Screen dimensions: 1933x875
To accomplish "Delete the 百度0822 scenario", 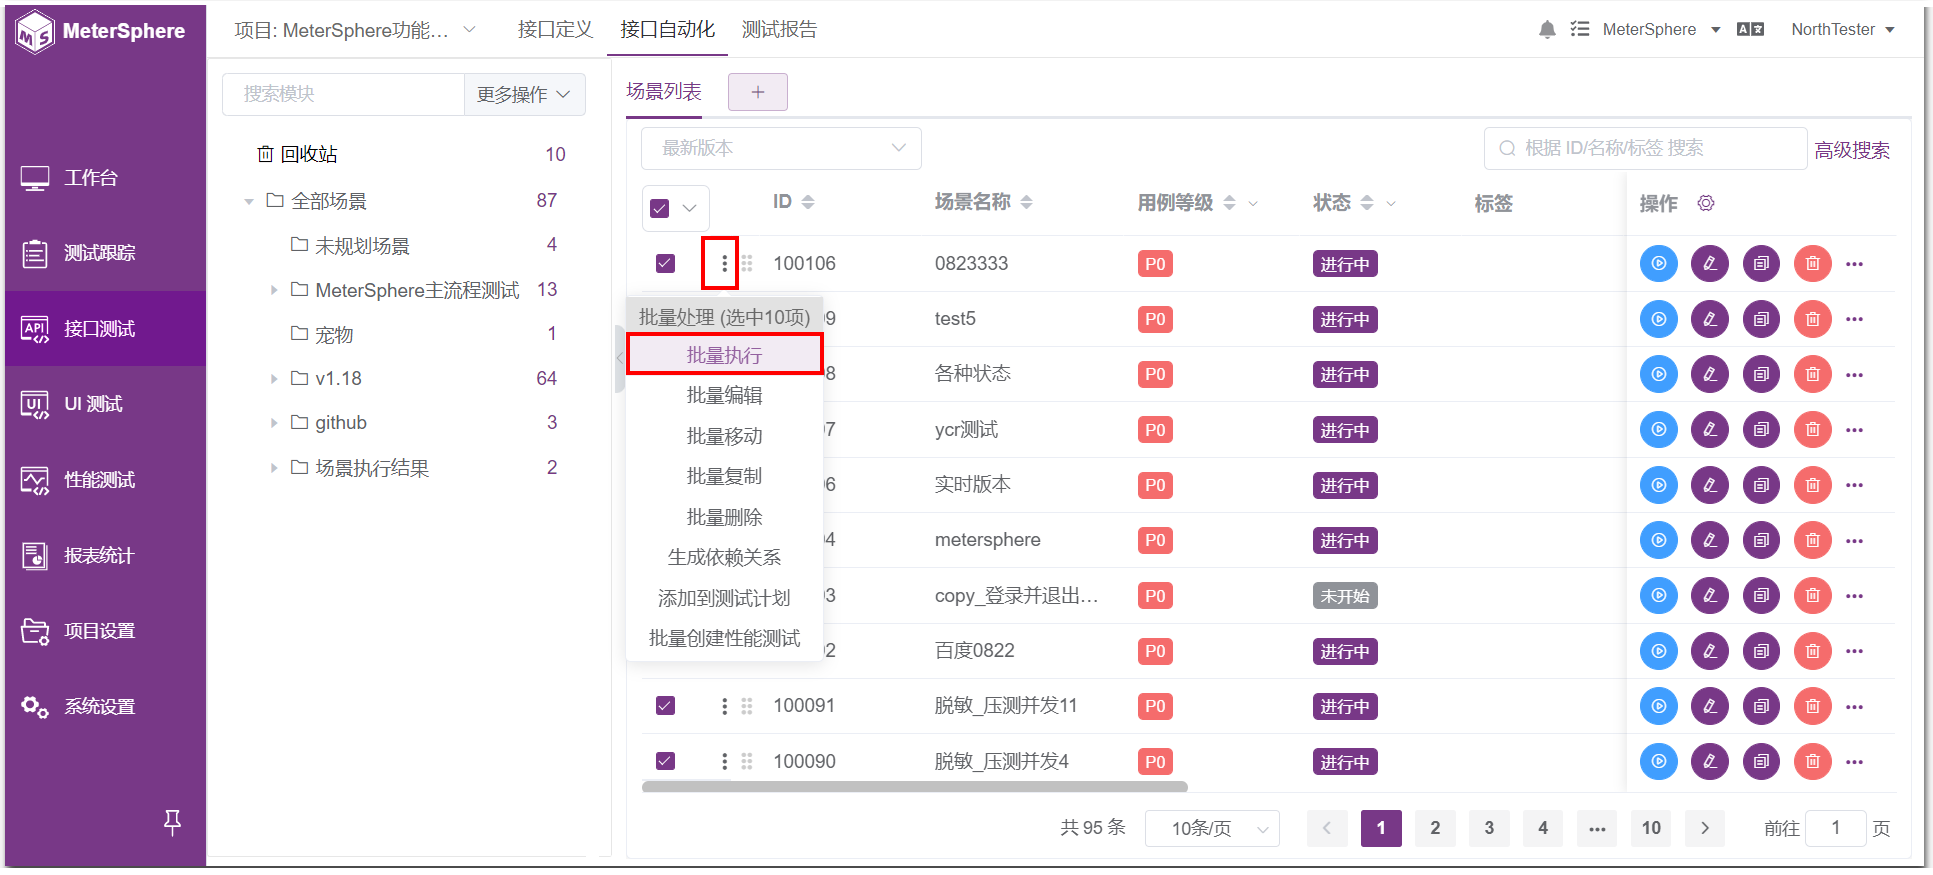I will (1813, 651).
